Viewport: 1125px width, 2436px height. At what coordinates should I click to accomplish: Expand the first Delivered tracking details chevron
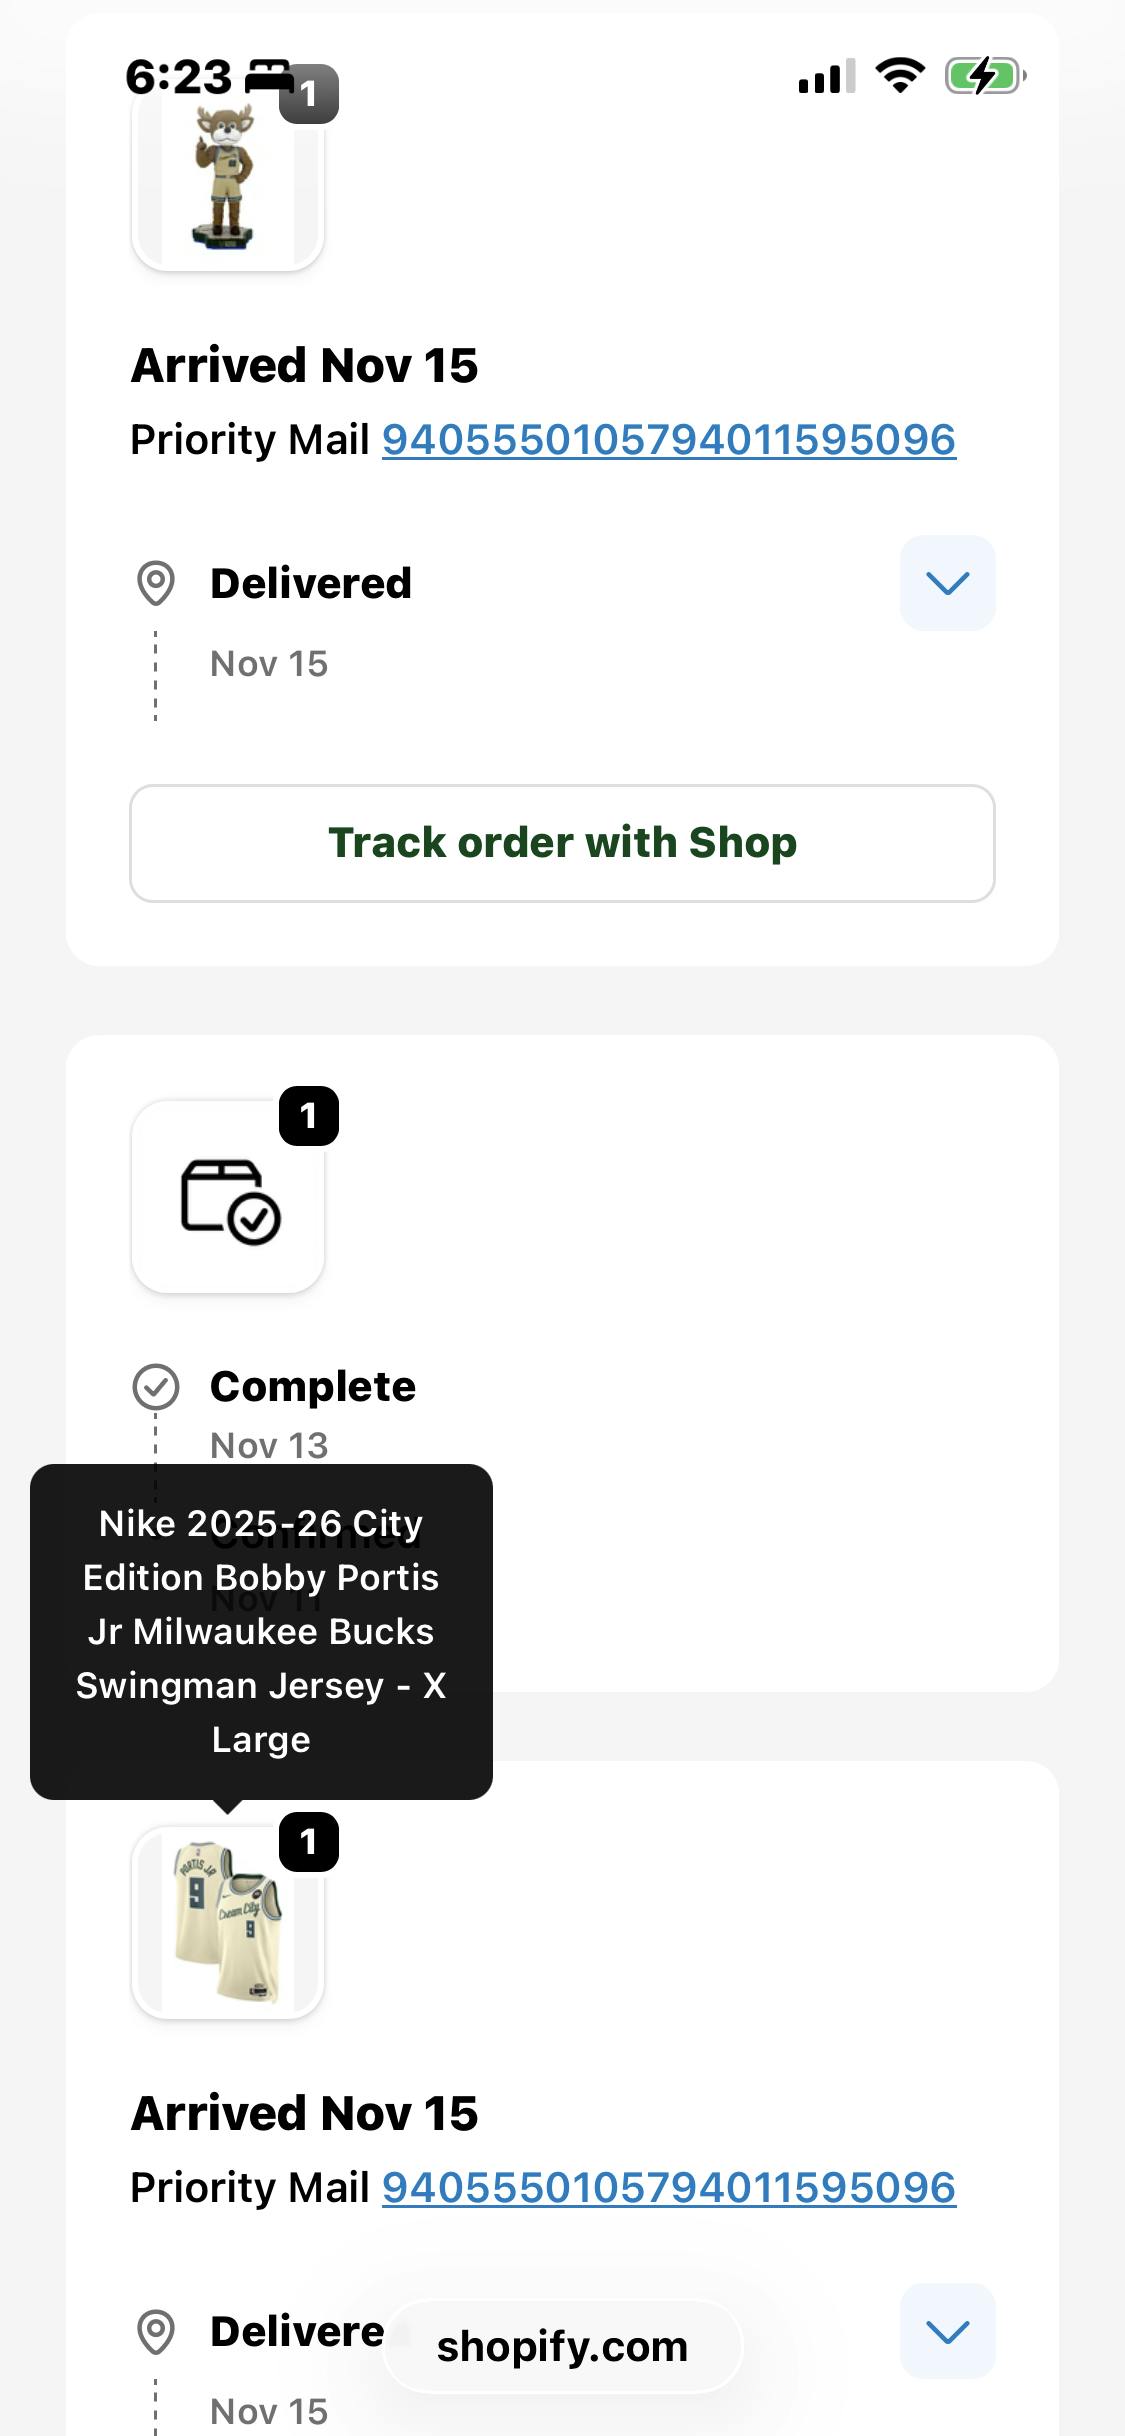click(947, 583)
